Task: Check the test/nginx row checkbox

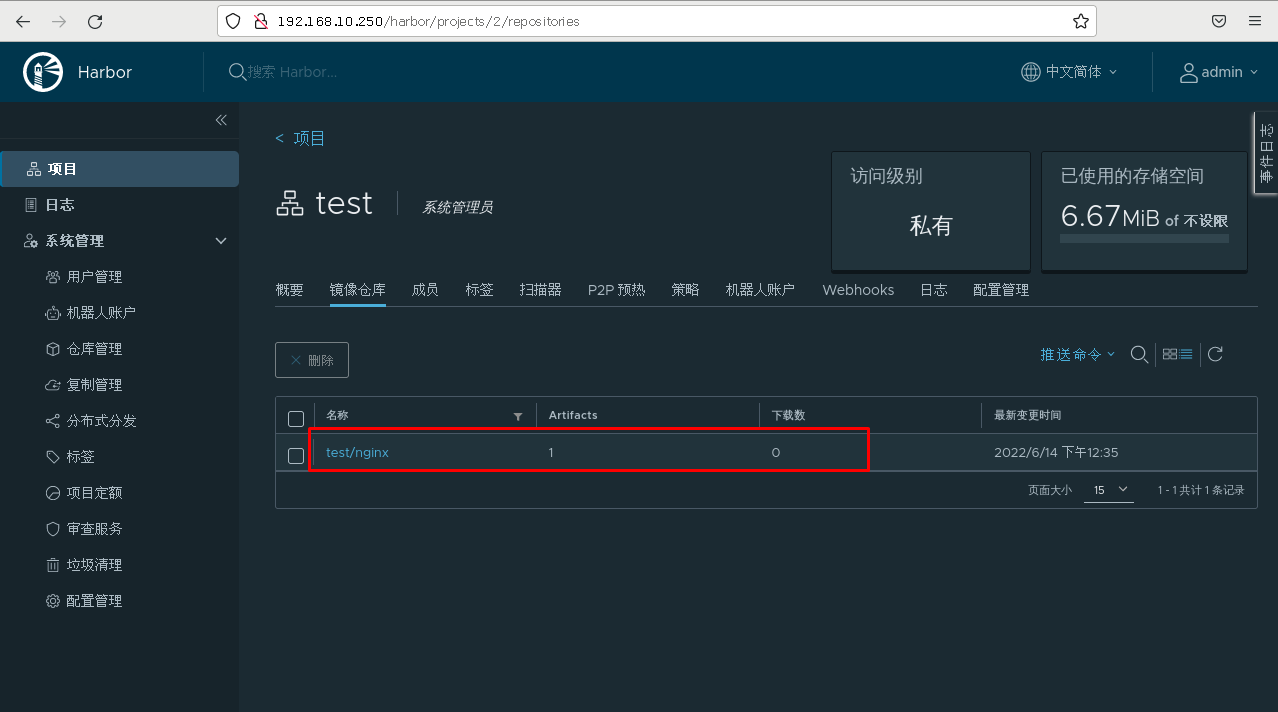Action: pyautogui.click(x=296, y=456)
